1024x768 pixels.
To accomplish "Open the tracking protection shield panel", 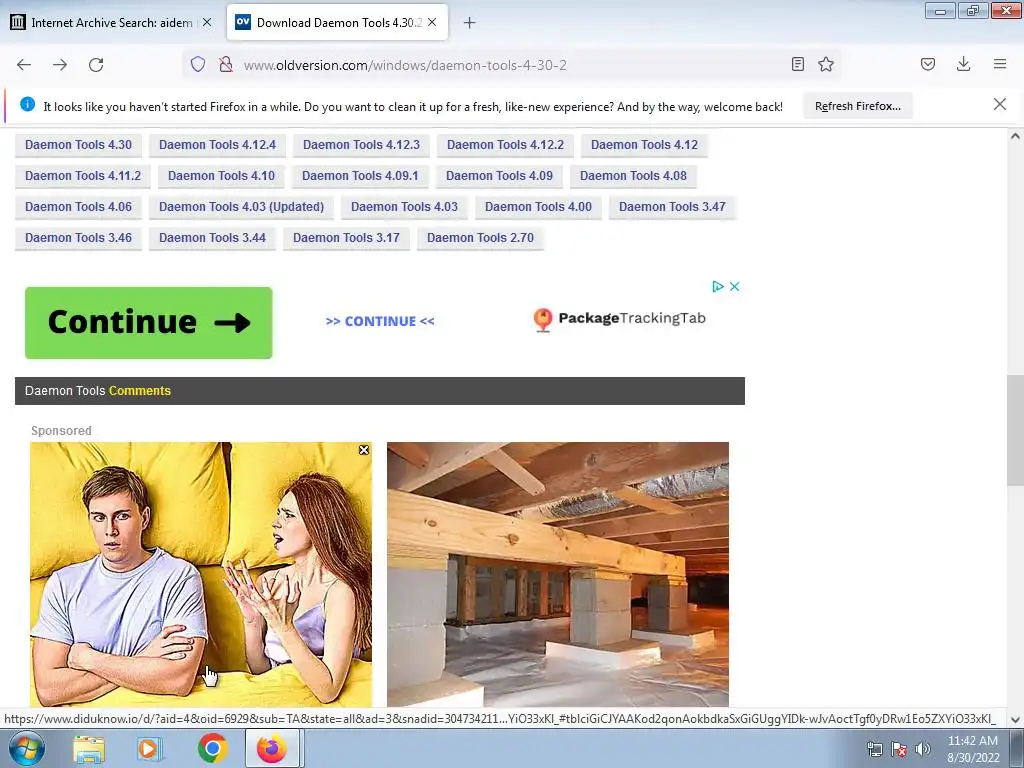I will (198, 64).
